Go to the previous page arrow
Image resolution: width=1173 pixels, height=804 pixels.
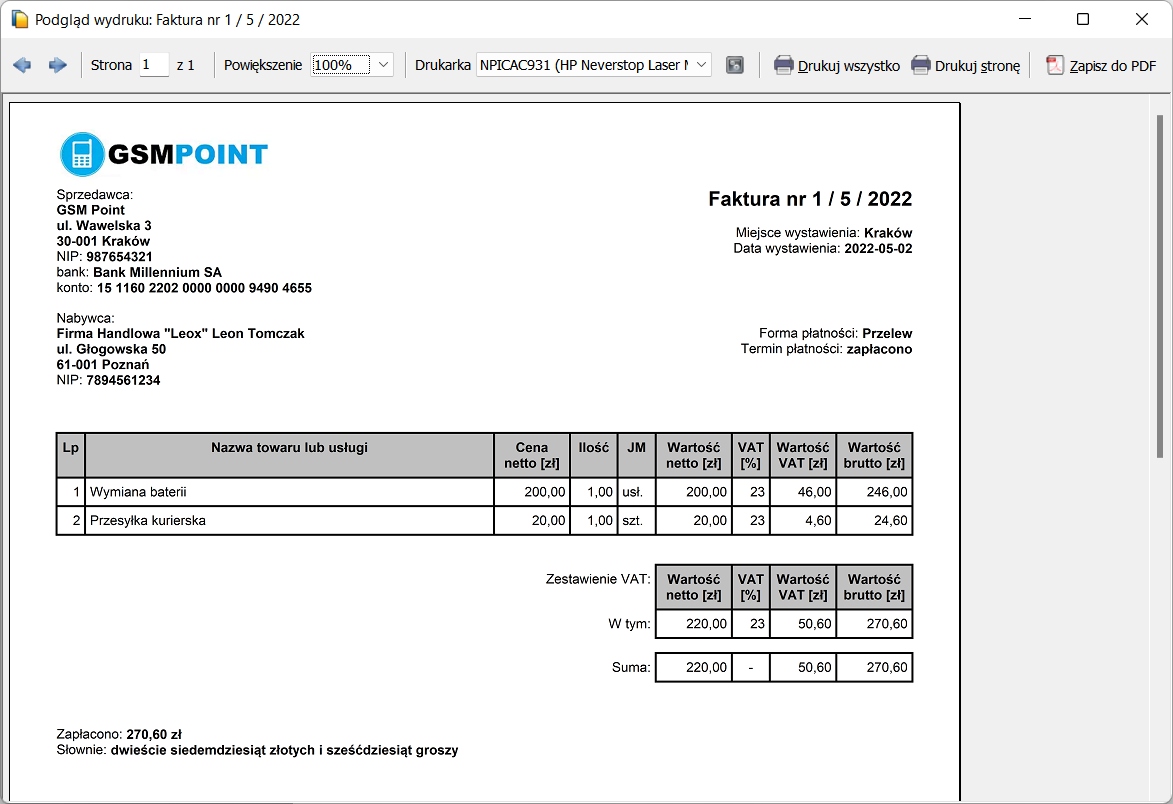coord(22,65)
